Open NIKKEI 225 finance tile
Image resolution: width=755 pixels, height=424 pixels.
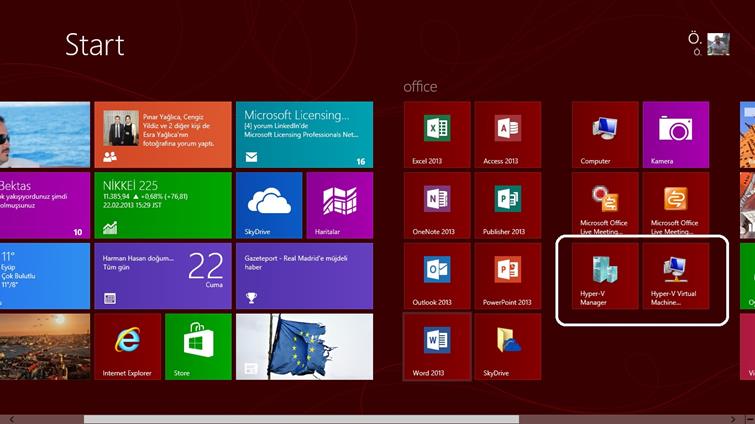click(163, 206)
